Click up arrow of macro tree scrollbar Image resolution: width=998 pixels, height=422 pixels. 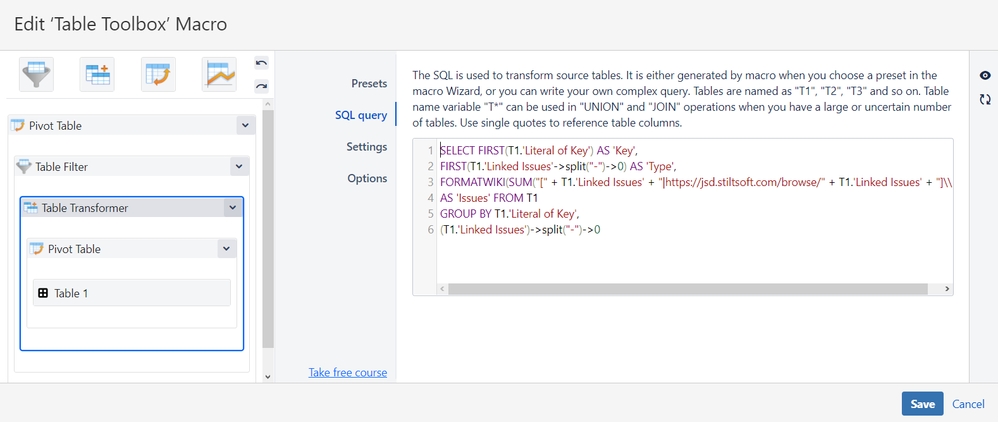[267, 104]
